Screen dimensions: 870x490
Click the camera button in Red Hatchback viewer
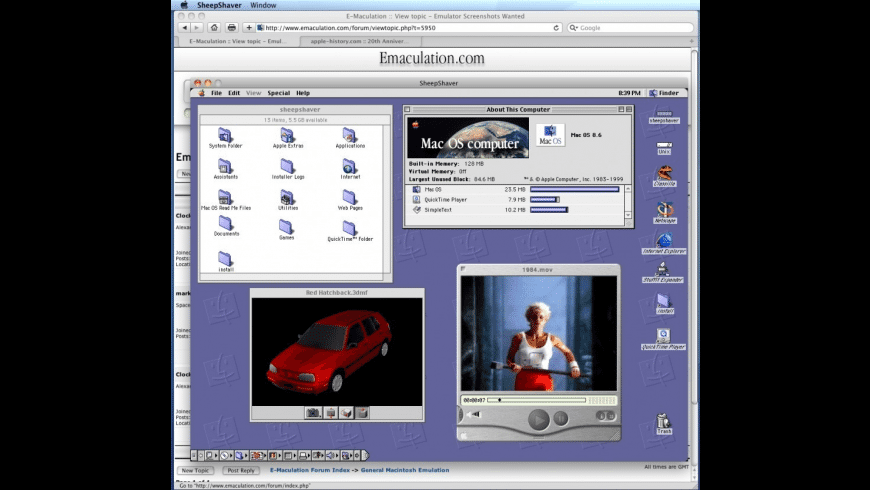(x=313, y=412)
